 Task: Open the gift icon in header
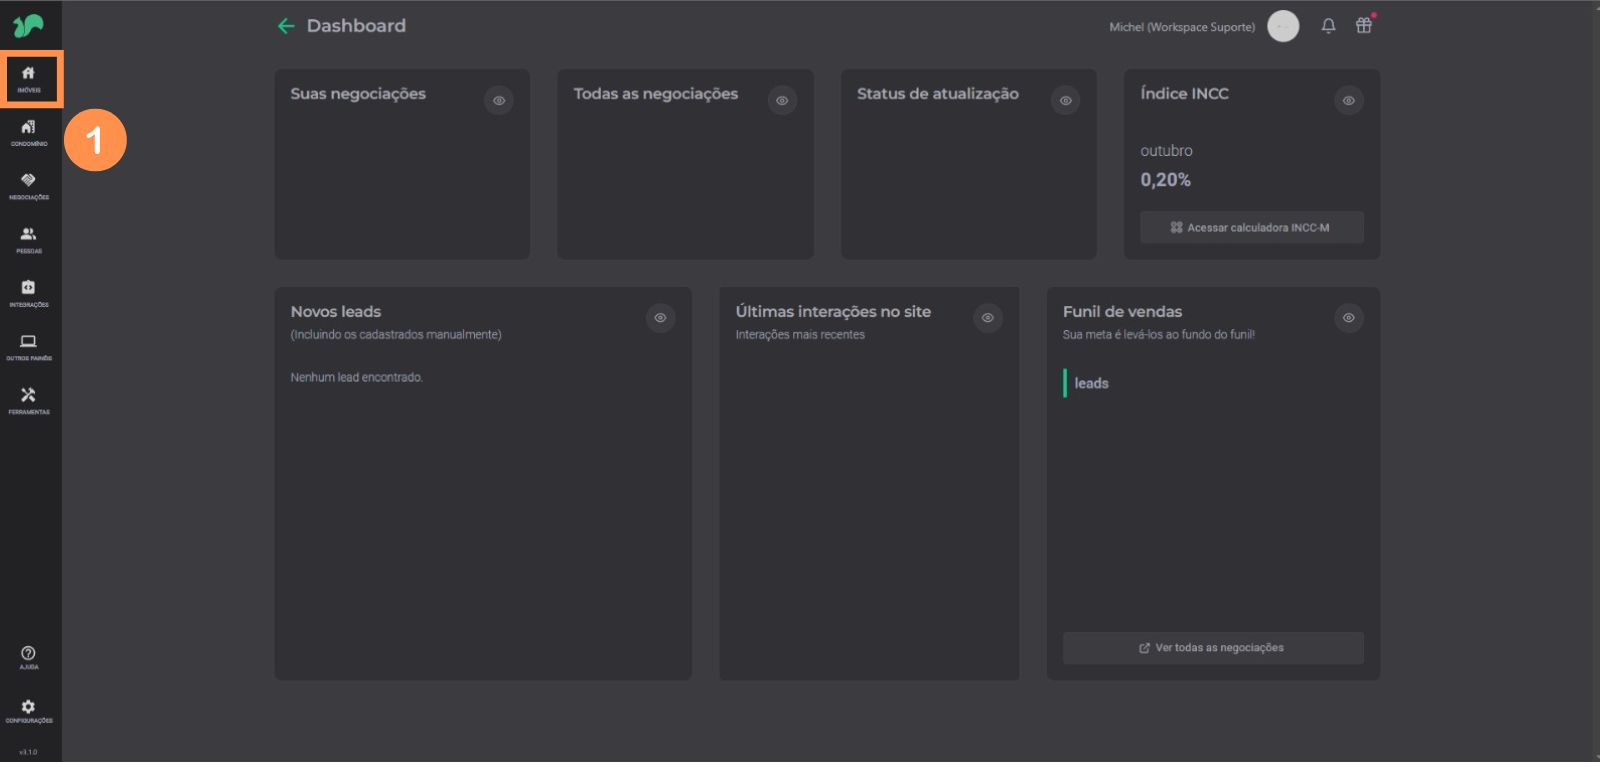coord(1363,26)
